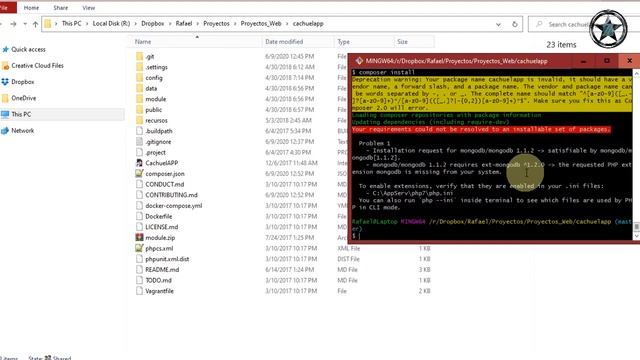Select the phpcs.xml file icon

pos(139,248)
